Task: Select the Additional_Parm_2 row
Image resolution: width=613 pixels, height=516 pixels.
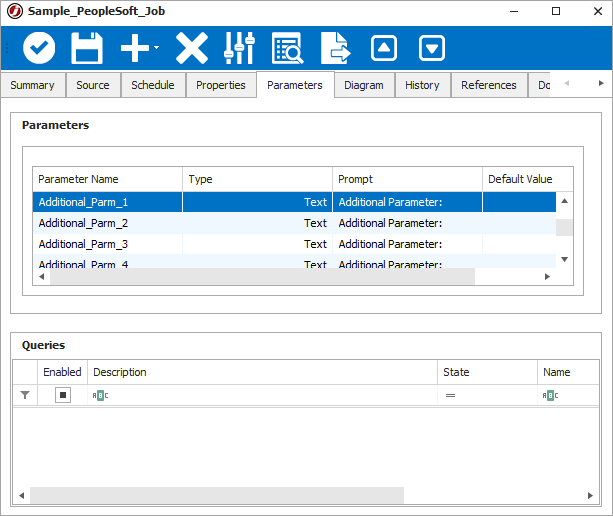Action: (83, 223)
